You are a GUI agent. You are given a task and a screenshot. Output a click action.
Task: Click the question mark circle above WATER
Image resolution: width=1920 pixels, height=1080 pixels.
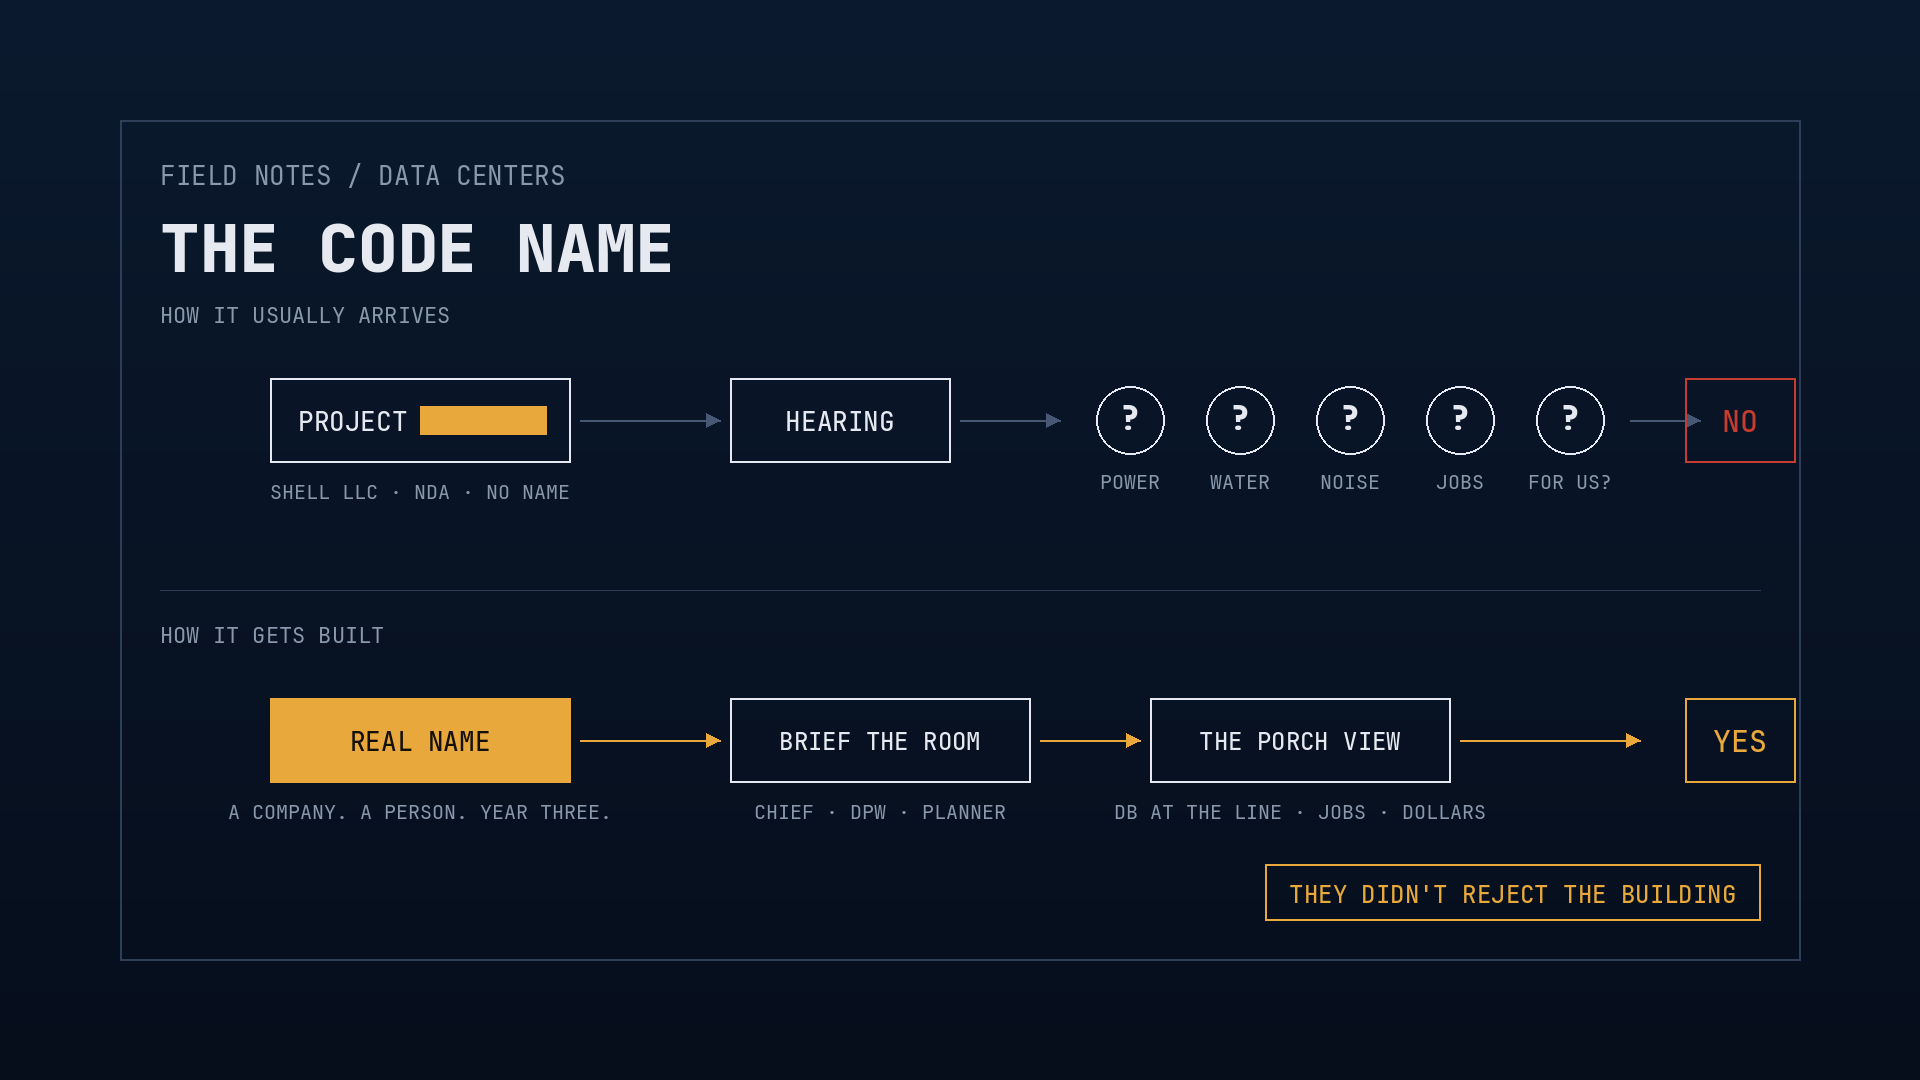[x=1240, y=420]
